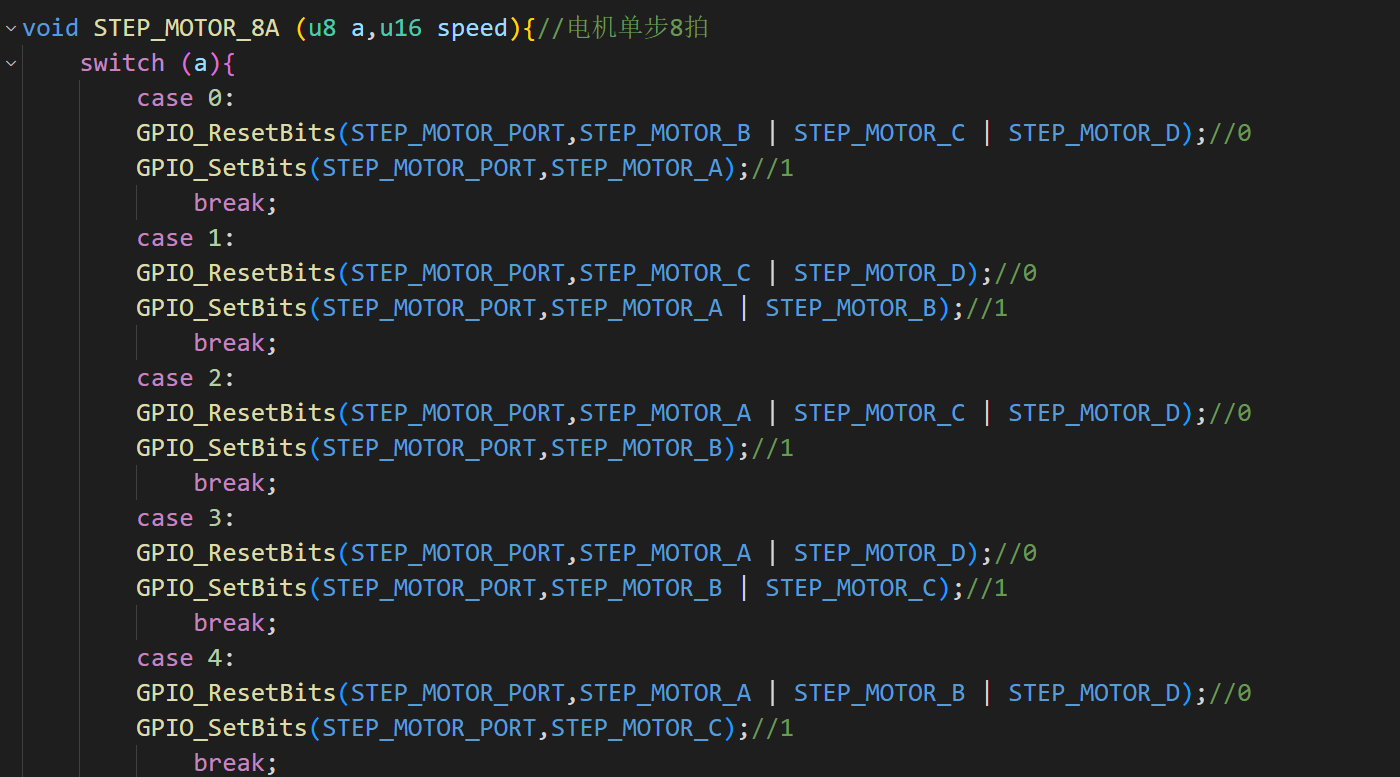Viewport: 1400px width, 777px height.
Task: Click the case 2 label
Action: pyautogui.click(x=185, y=378)
